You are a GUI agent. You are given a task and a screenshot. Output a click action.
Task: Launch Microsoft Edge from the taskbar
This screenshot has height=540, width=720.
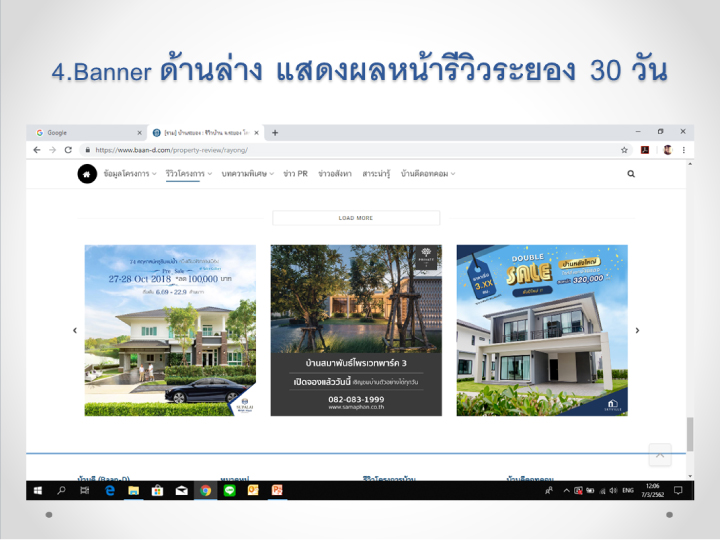point(110,491)
